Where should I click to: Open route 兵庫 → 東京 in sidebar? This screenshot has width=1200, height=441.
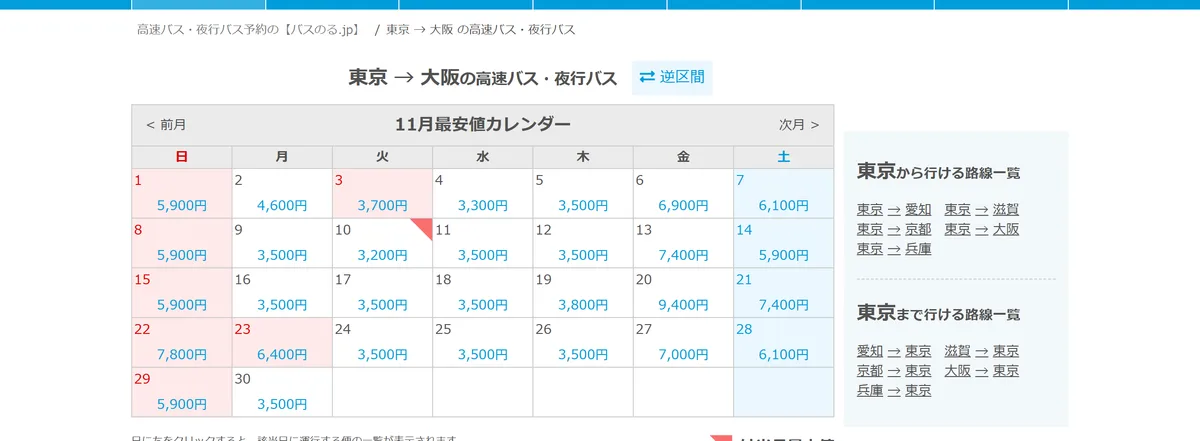(x=894, y=390)
